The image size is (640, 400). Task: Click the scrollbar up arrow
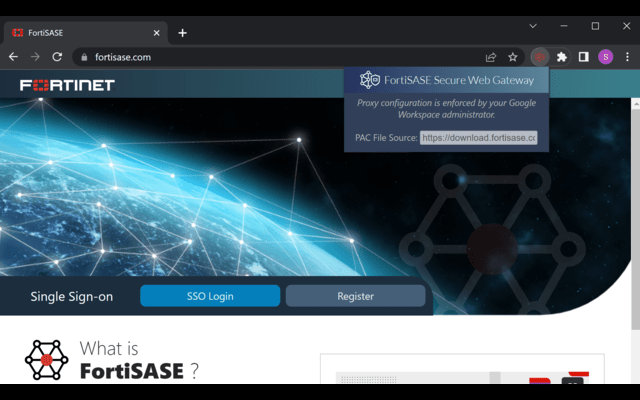tap(636, 104)
